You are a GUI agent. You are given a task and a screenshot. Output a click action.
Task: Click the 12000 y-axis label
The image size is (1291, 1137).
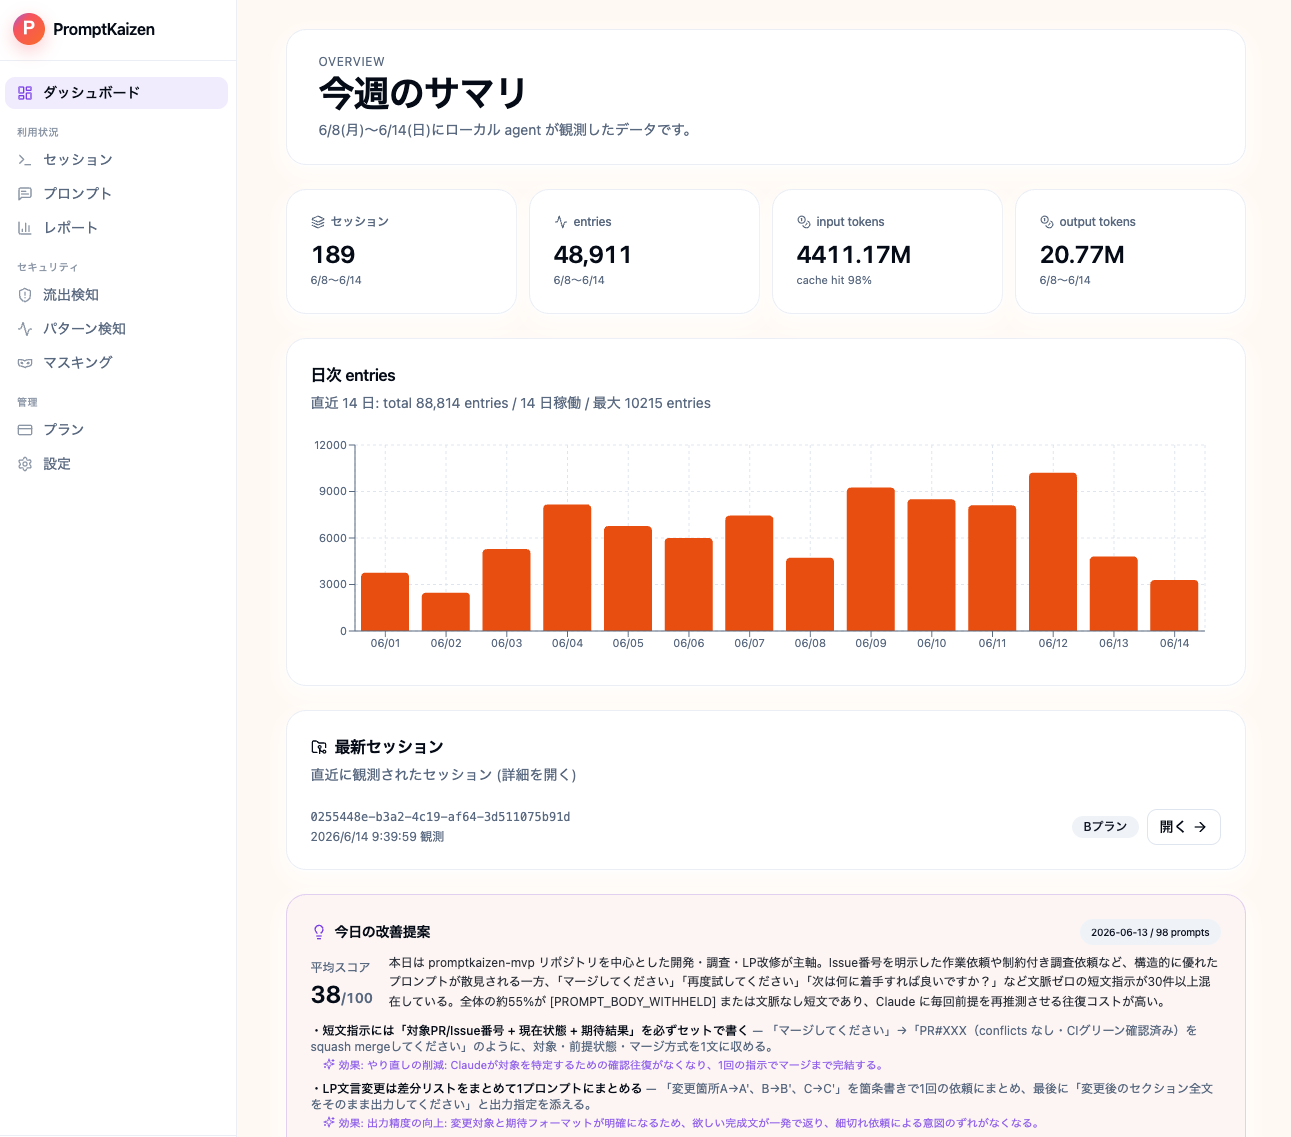pos(330,445)
